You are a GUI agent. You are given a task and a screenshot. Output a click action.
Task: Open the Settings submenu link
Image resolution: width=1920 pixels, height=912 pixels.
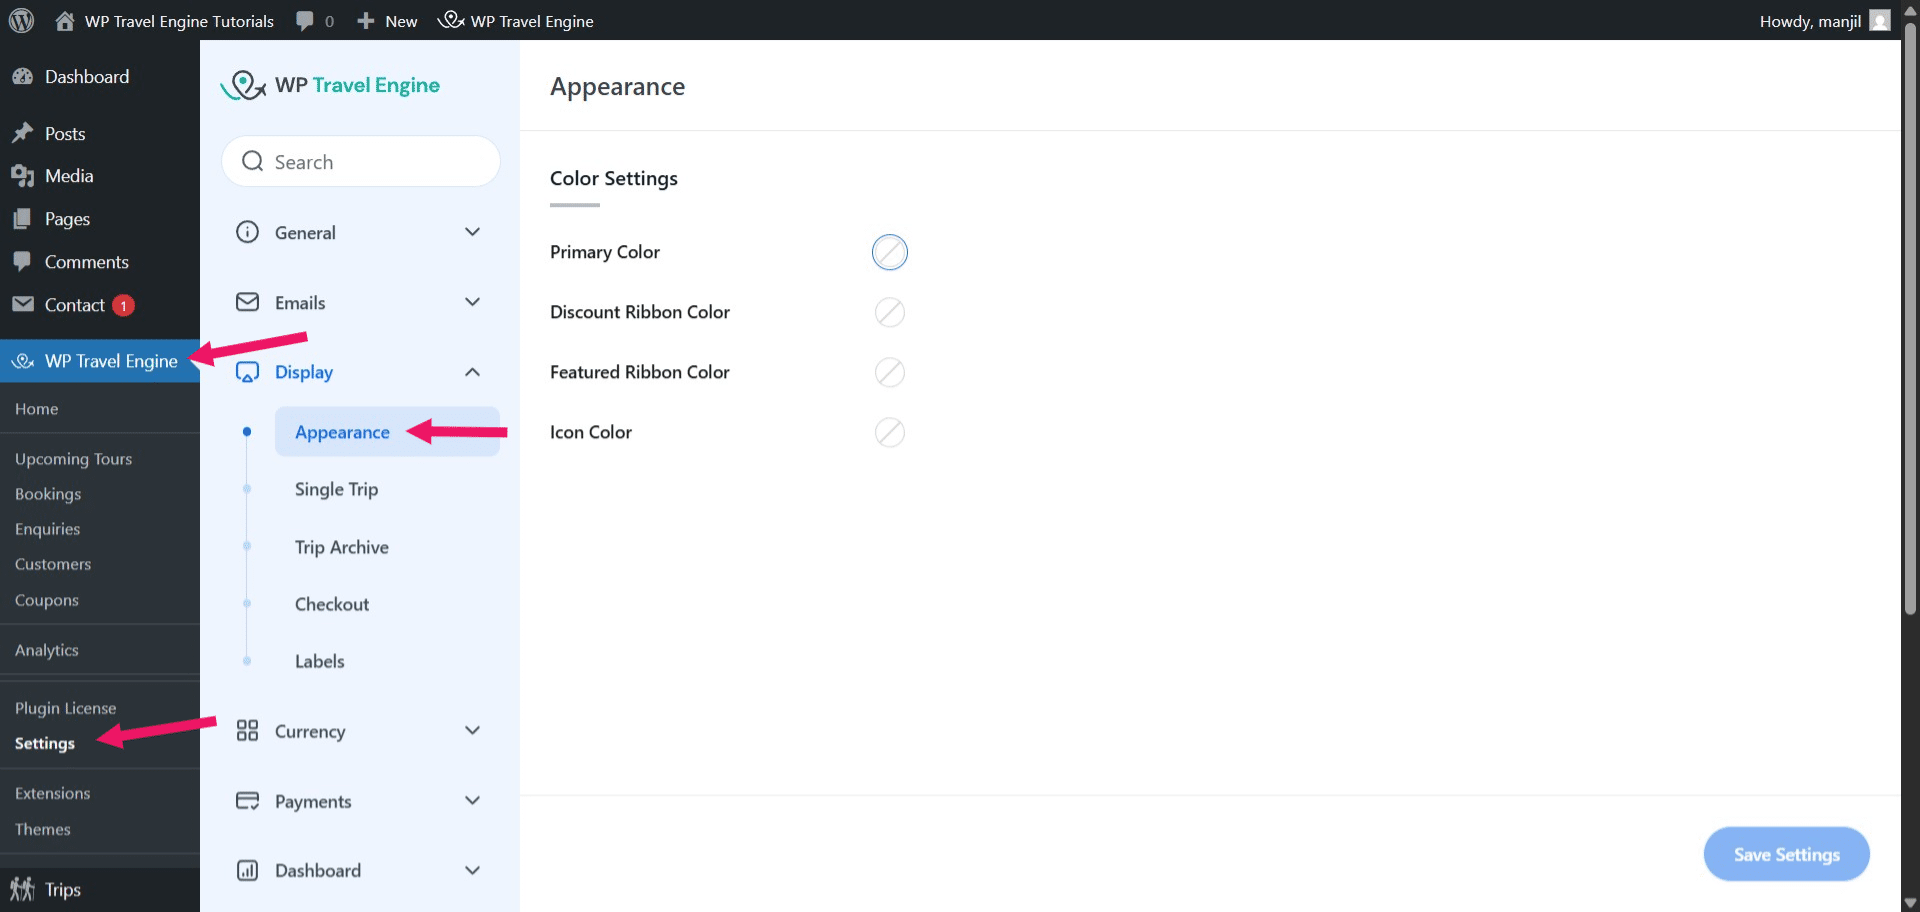point(45,743)
